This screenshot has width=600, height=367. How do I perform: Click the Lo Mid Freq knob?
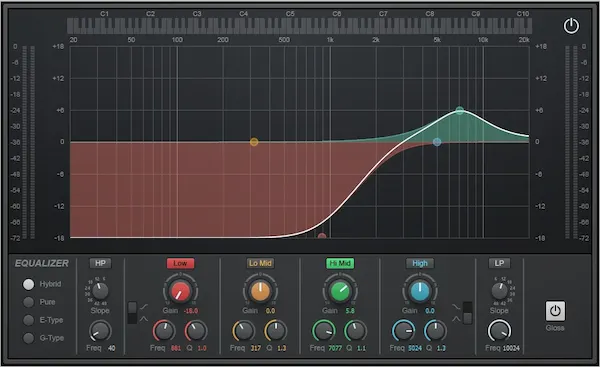pos(244,331)
